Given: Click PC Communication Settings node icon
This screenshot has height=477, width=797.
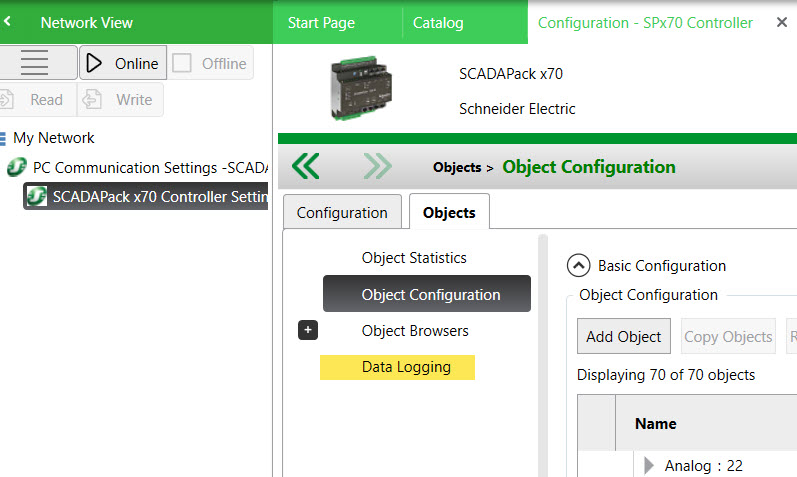Looking at the screenshot, I should click(x=17, y=167).
